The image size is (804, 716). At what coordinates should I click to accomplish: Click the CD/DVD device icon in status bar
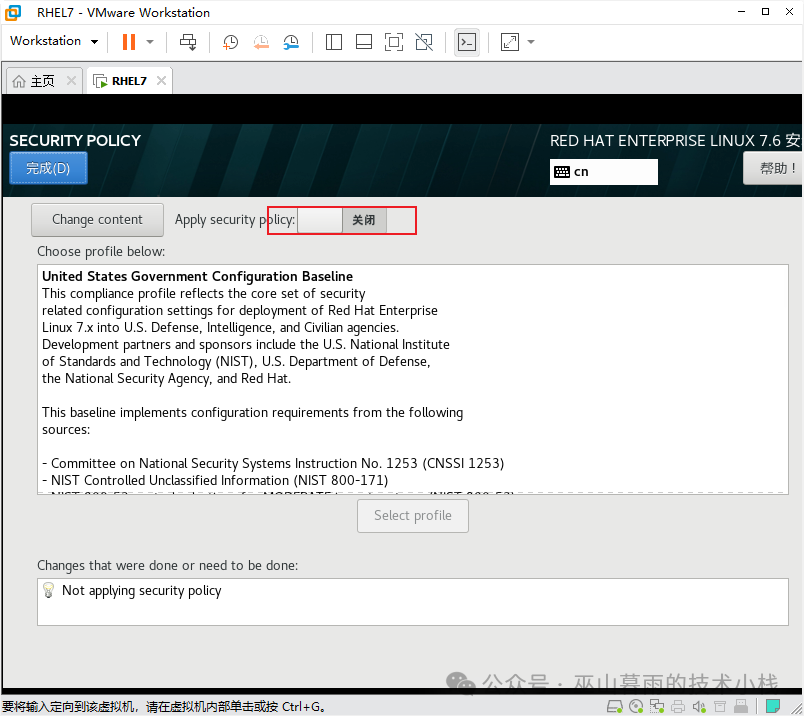[x=635, y=705]
